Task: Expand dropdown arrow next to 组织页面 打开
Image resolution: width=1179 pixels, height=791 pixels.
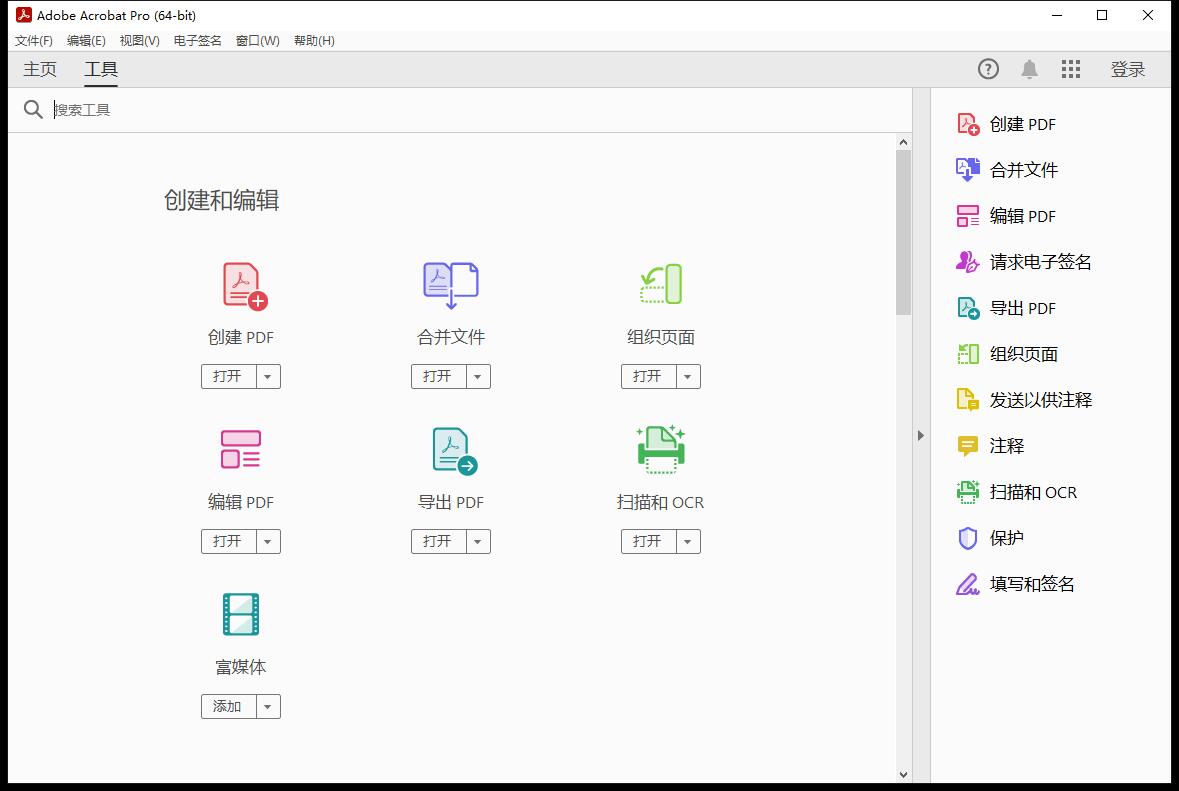Action: pos(687,377)
